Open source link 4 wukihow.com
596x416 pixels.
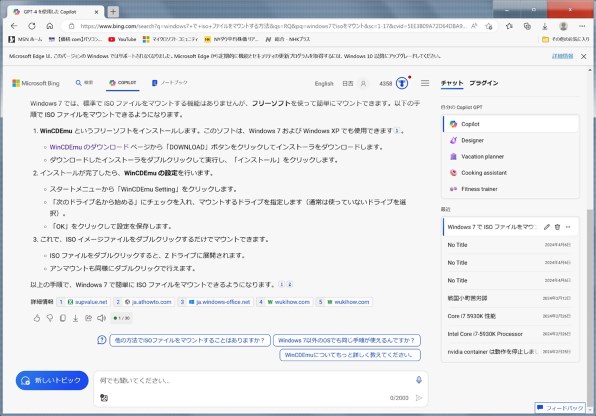coord(285,302)
